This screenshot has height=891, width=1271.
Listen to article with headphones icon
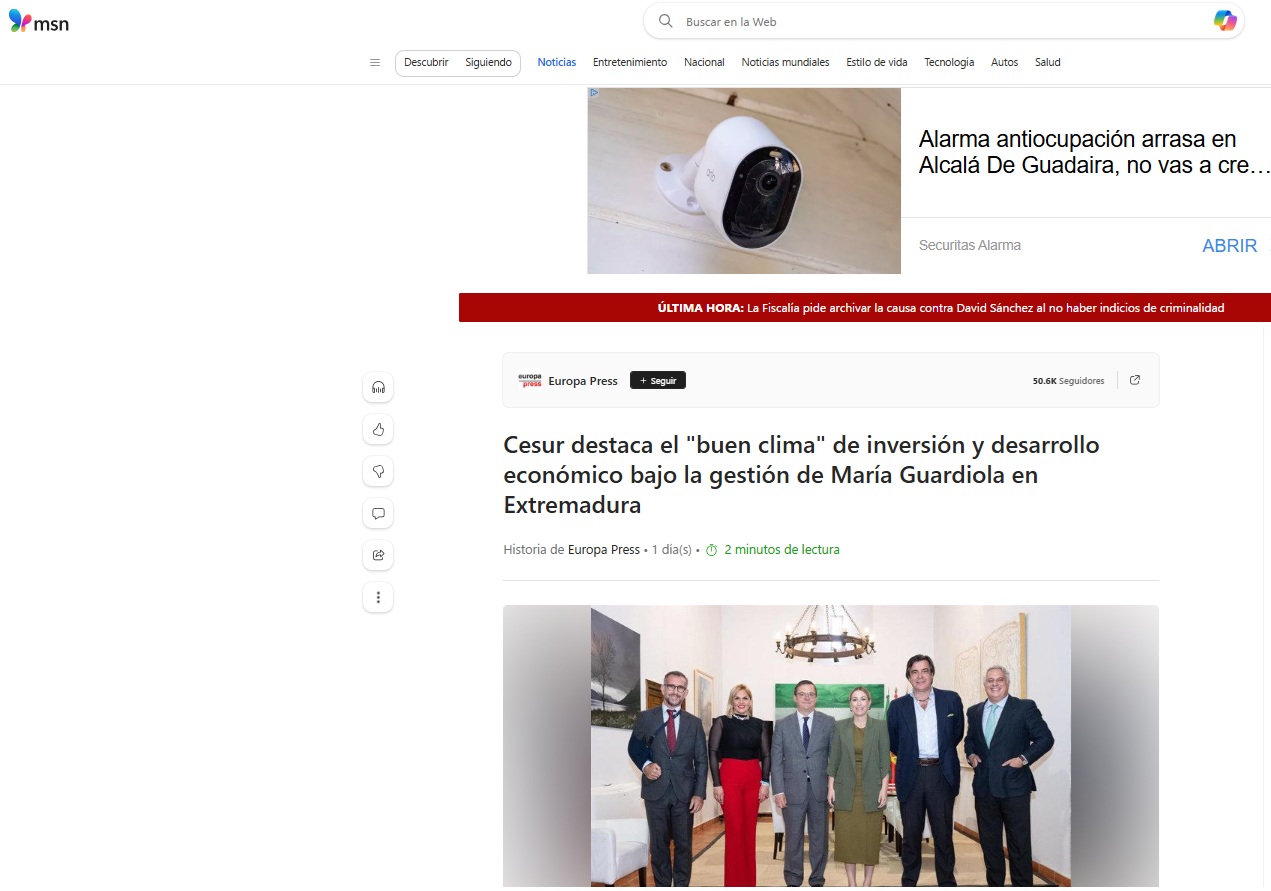click(378, 387)
